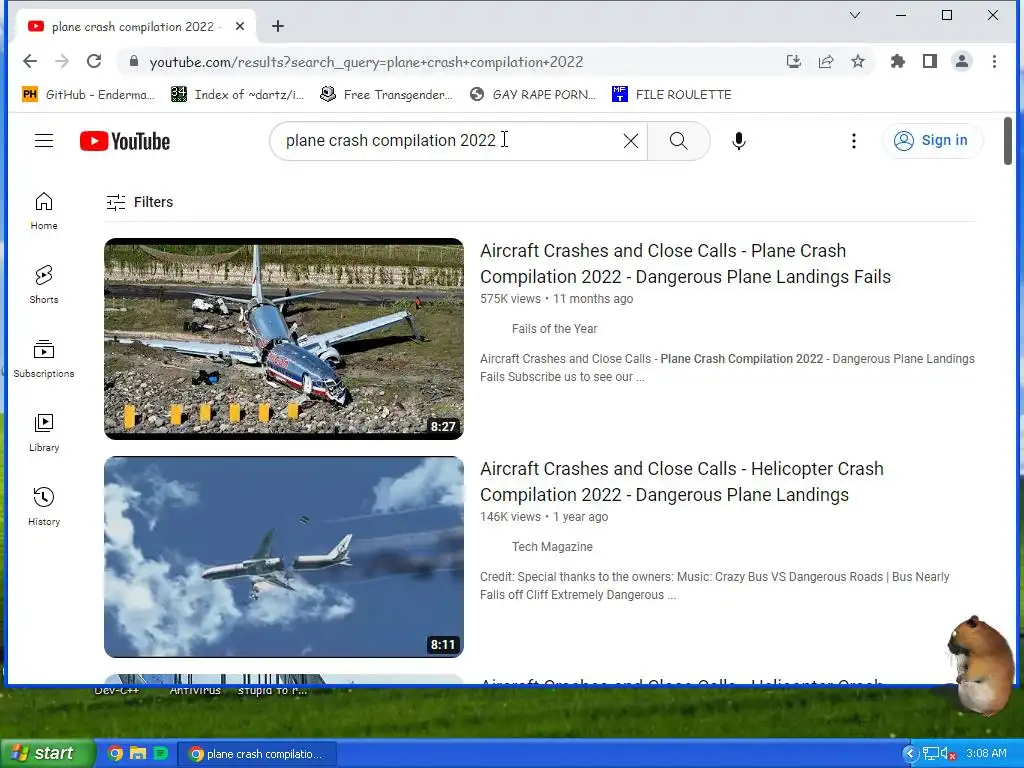Play the 8:11 mid-air planes thumbnail
This screenshot has height=768, width=1024.
(x=284, y=557)
